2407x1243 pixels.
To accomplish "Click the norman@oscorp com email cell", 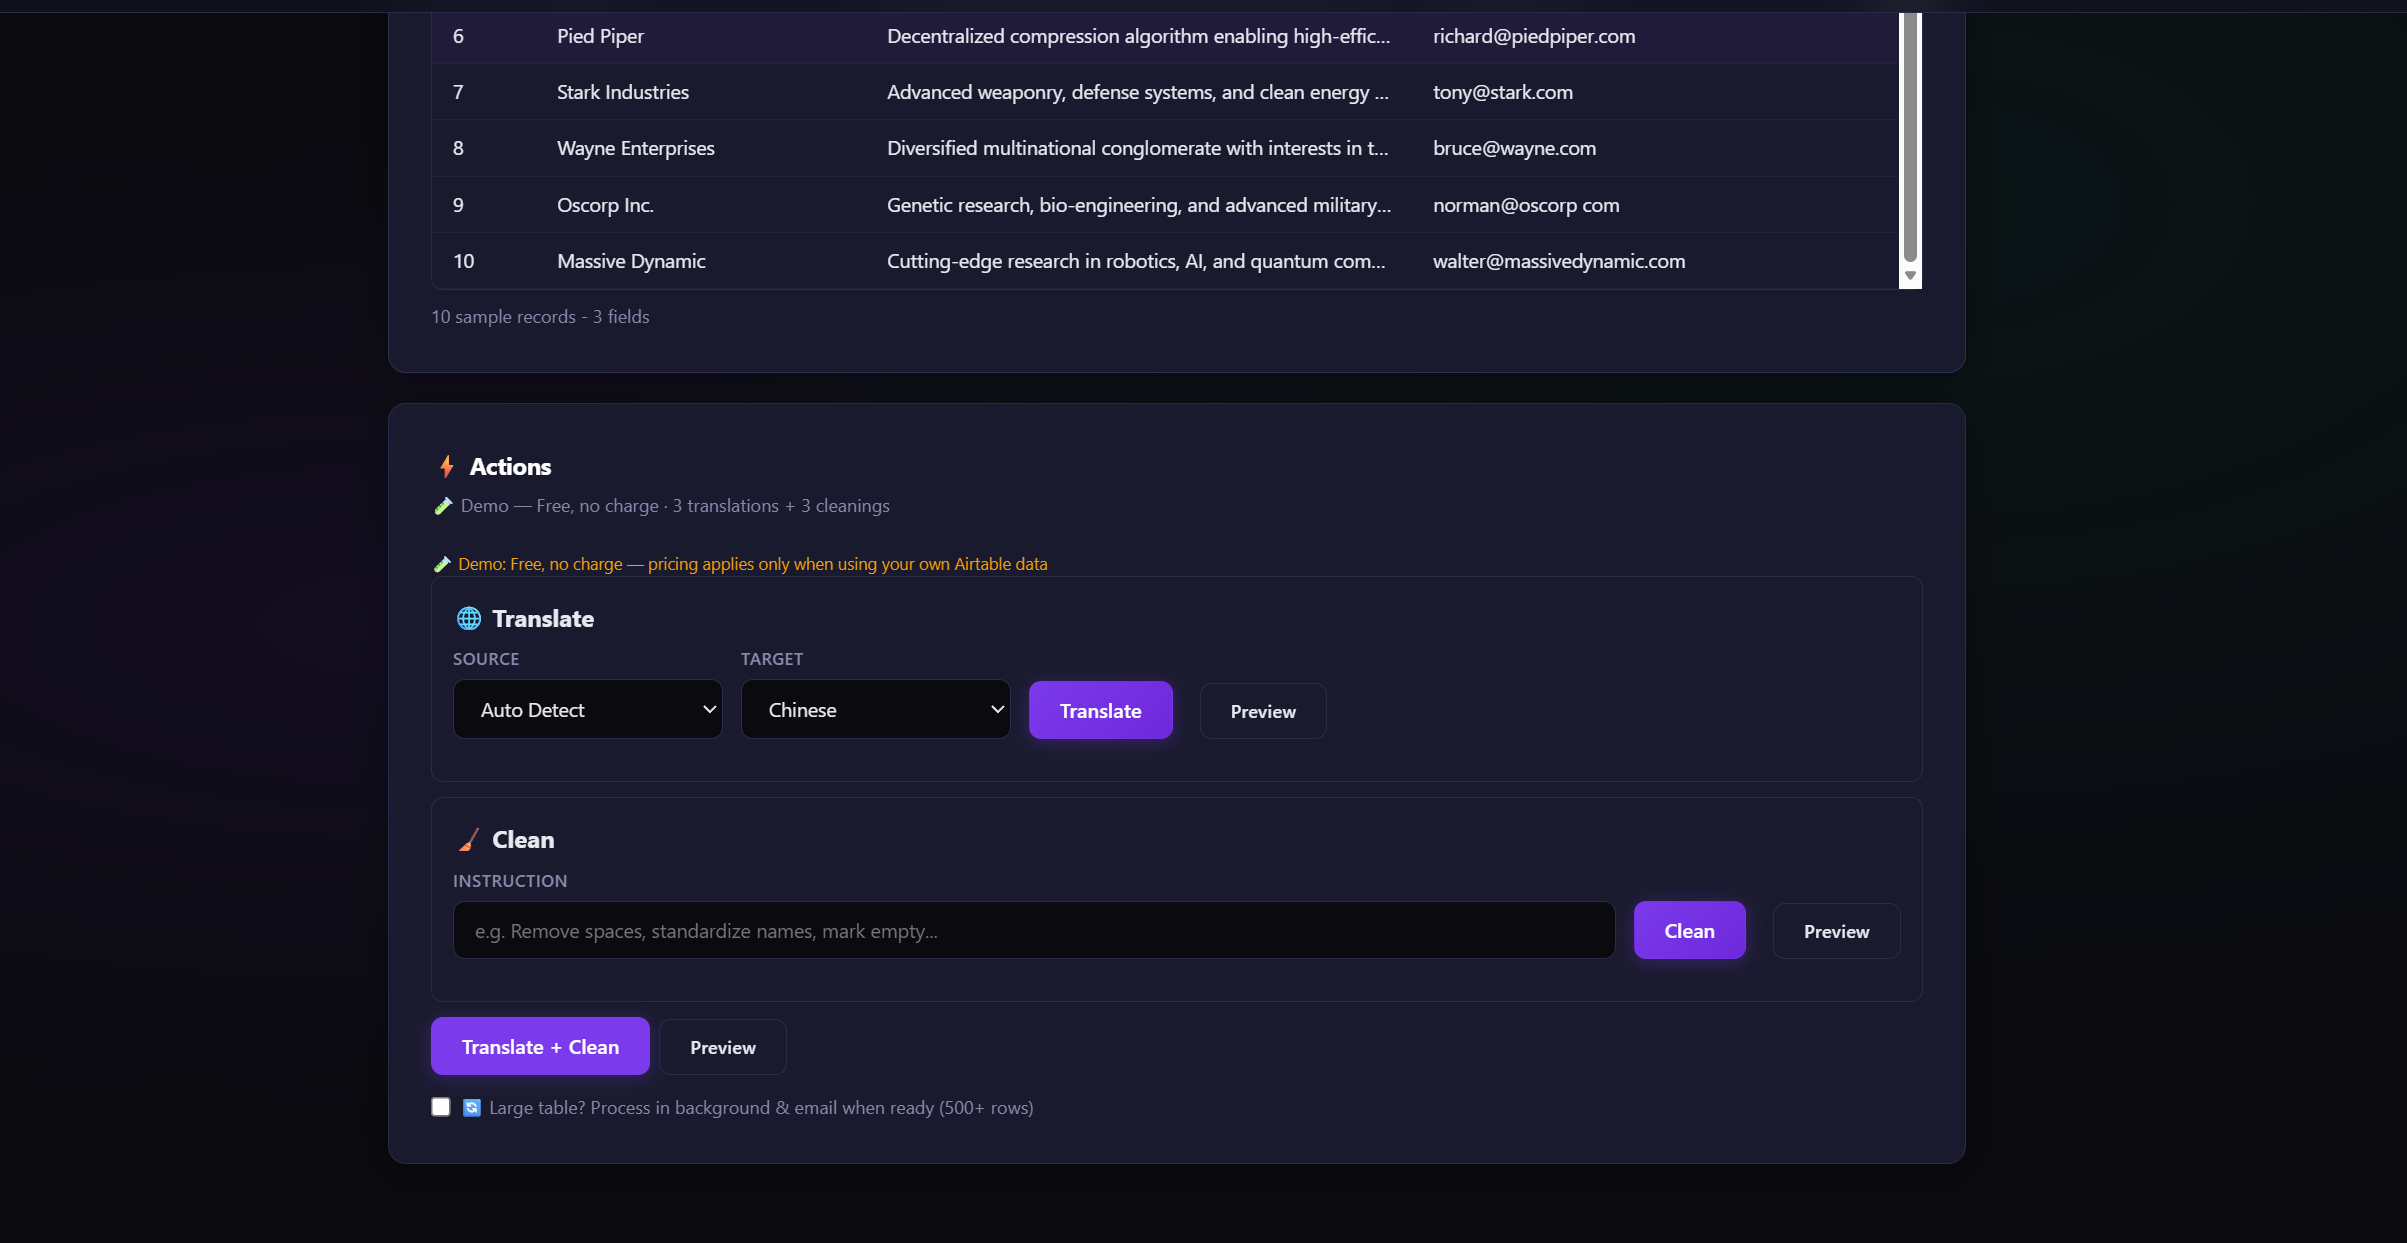I will (1526, 205).
